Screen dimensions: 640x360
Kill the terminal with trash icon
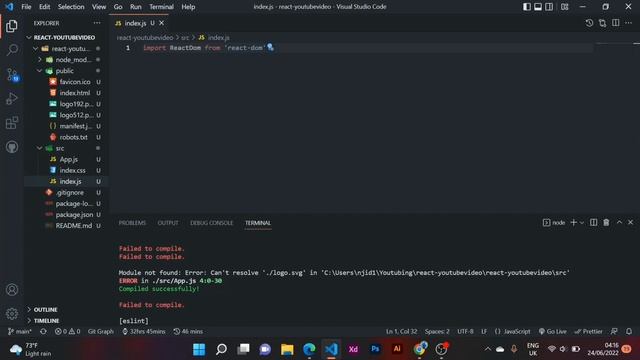coord(606,222)
